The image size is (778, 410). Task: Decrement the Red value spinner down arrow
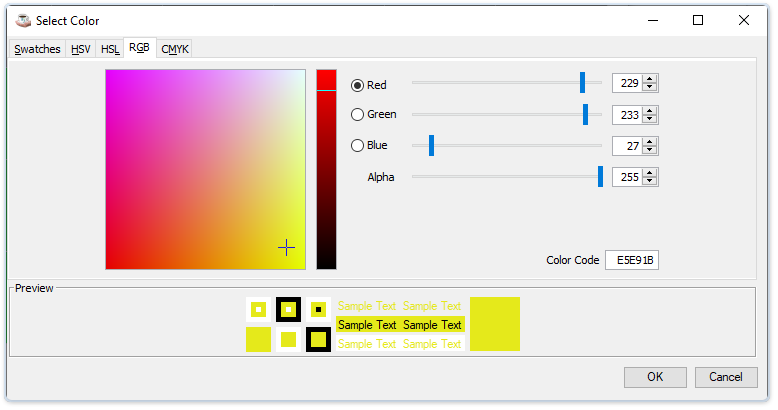coord(650,89)
